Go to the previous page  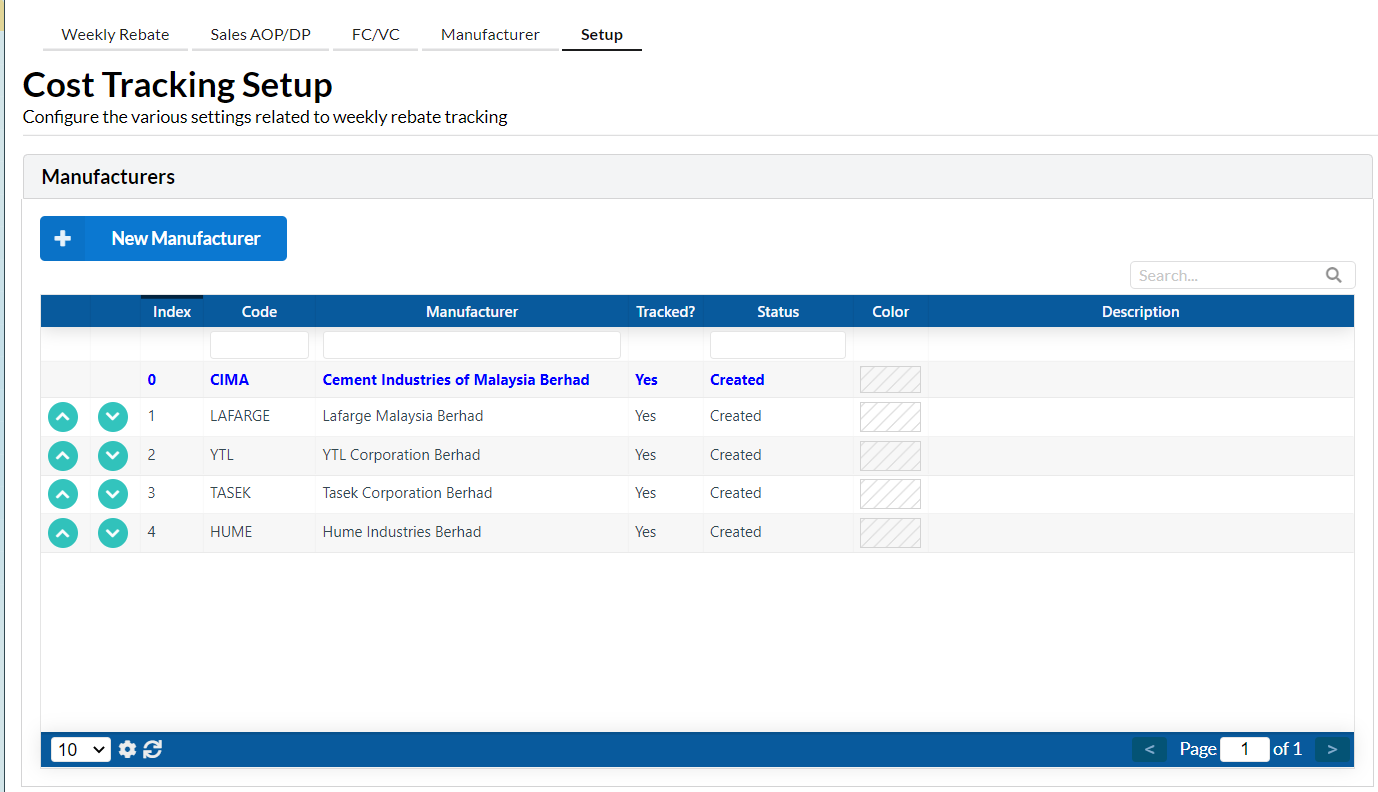coord(1149,749)
